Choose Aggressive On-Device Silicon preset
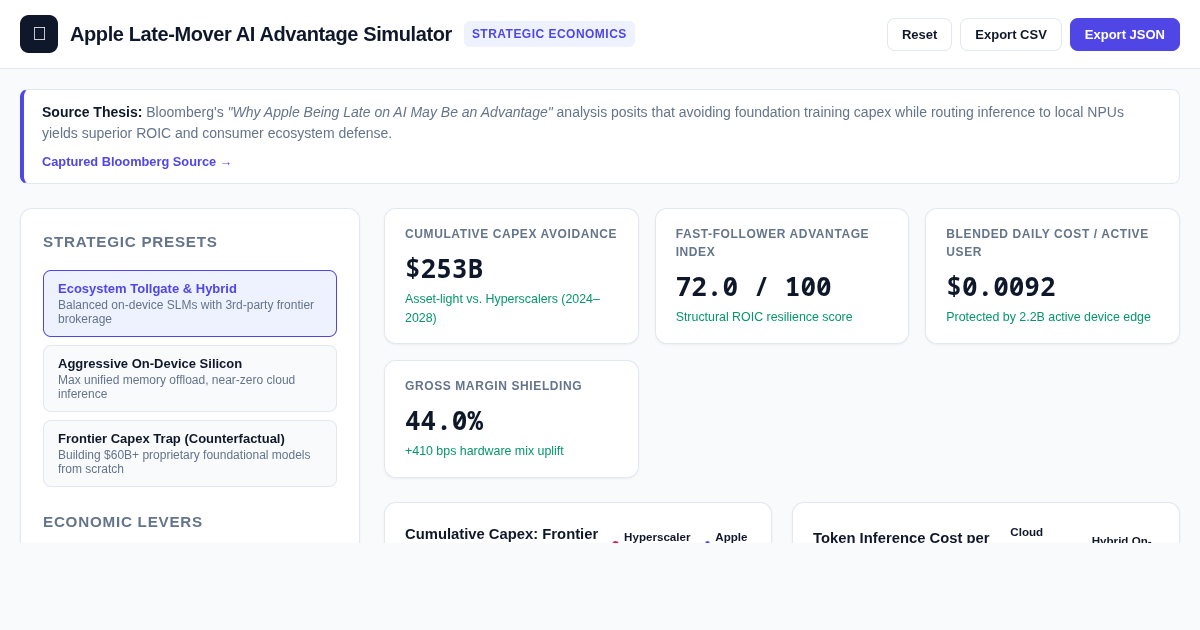 click(190, 378)
